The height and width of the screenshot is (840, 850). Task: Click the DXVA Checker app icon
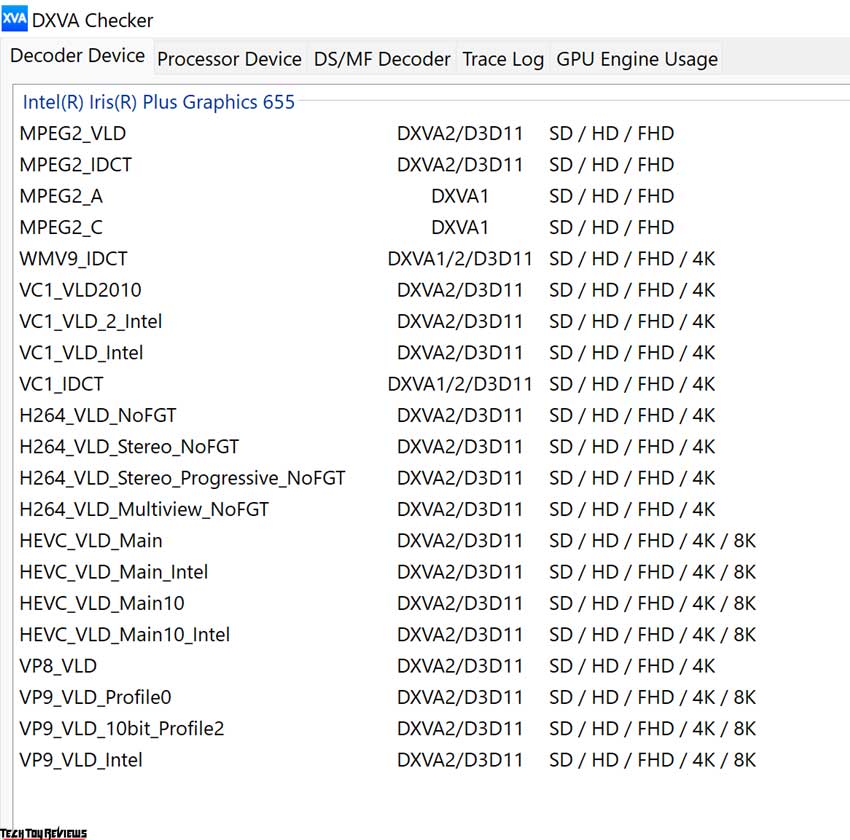click(x=14, y=20)
